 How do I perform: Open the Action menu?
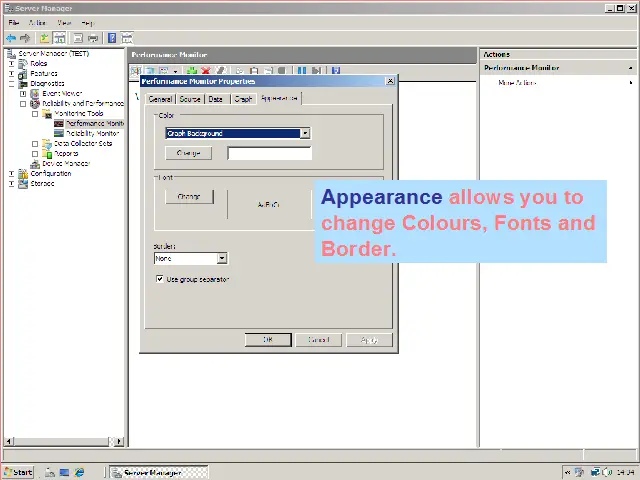click(x=37, y=22)
